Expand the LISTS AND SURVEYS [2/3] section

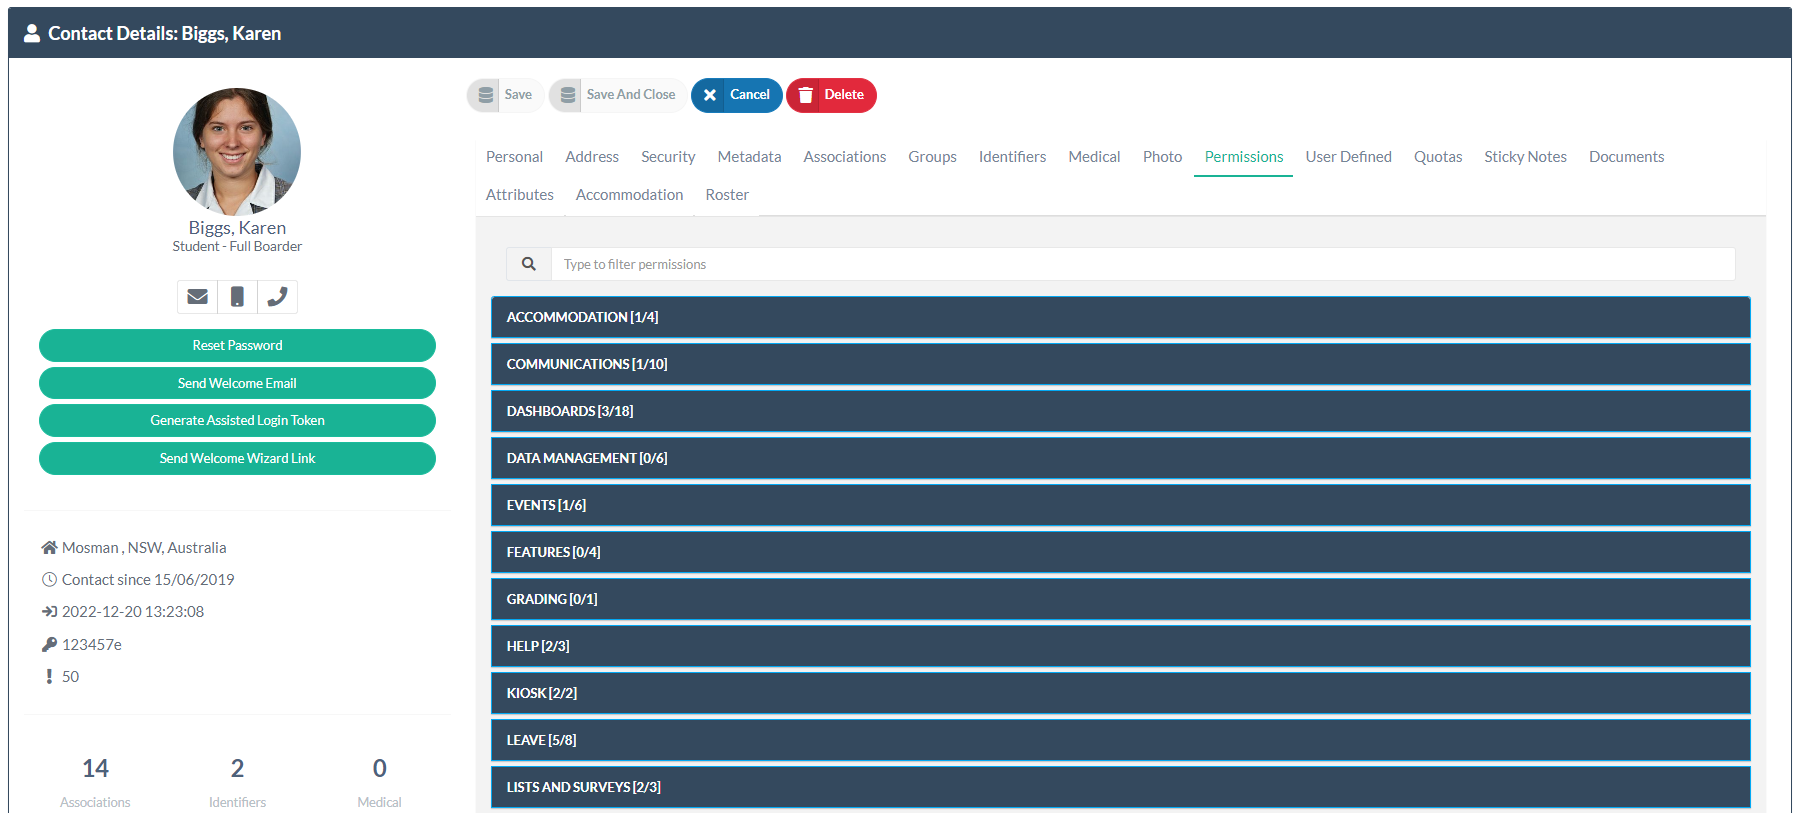1121,787
